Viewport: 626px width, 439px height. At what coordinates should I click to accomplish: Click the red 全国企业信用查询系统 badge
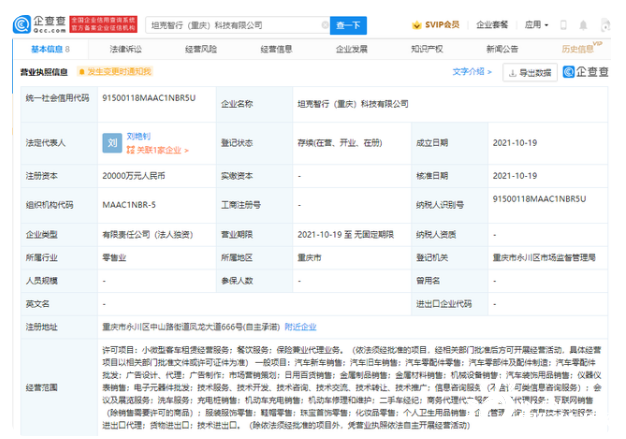(103, 24)
